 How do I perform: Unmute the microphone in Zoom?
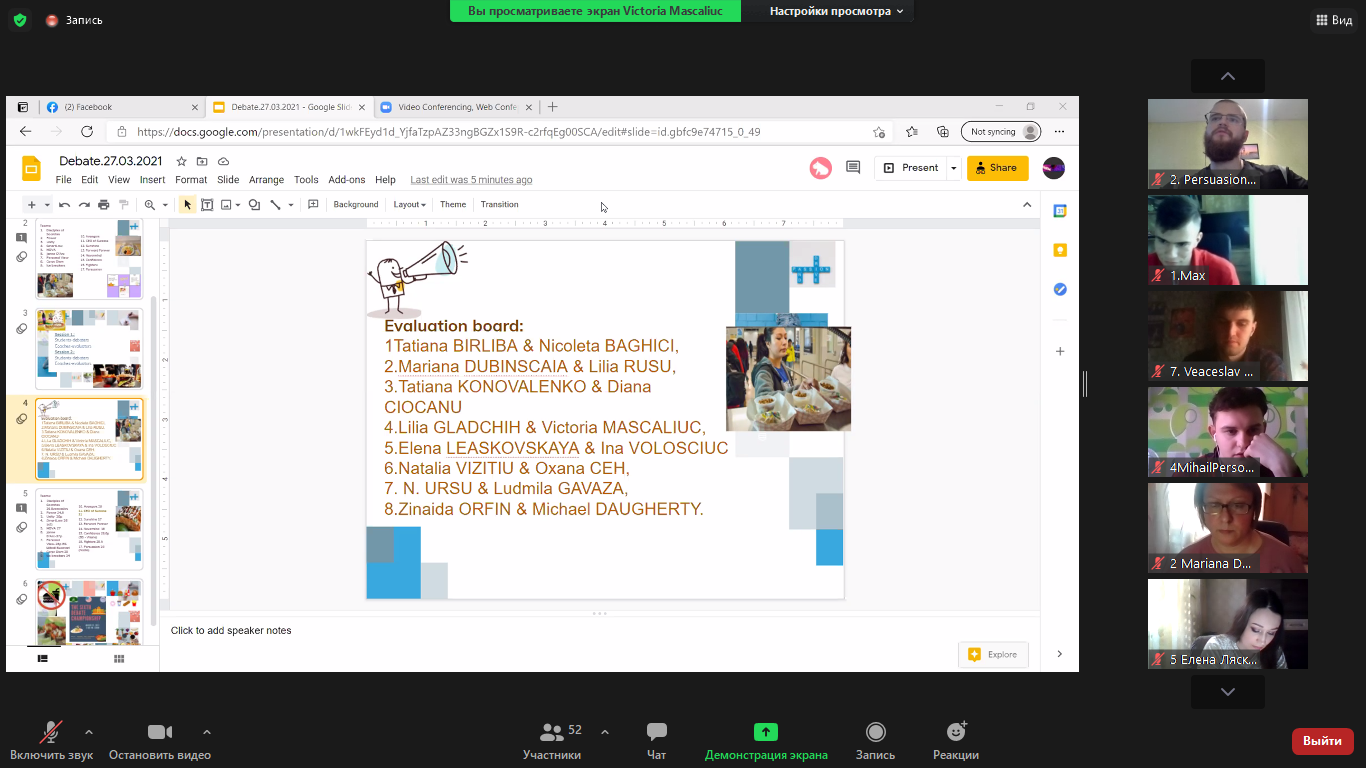pyautogui.click(x=50, y=732)
